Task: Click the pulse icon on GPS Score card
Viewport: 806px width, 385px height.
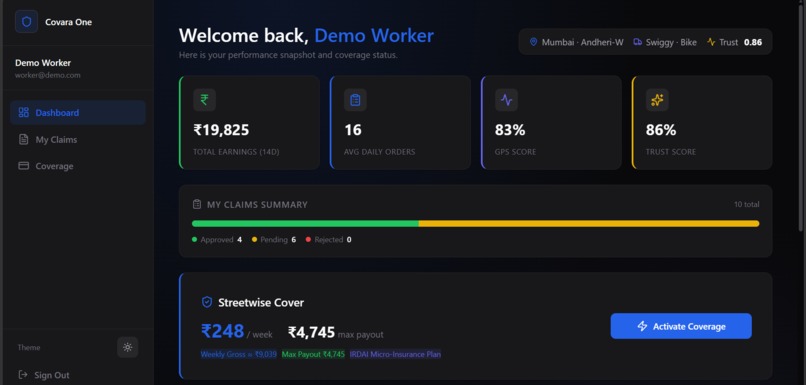Action: (506, 100)
